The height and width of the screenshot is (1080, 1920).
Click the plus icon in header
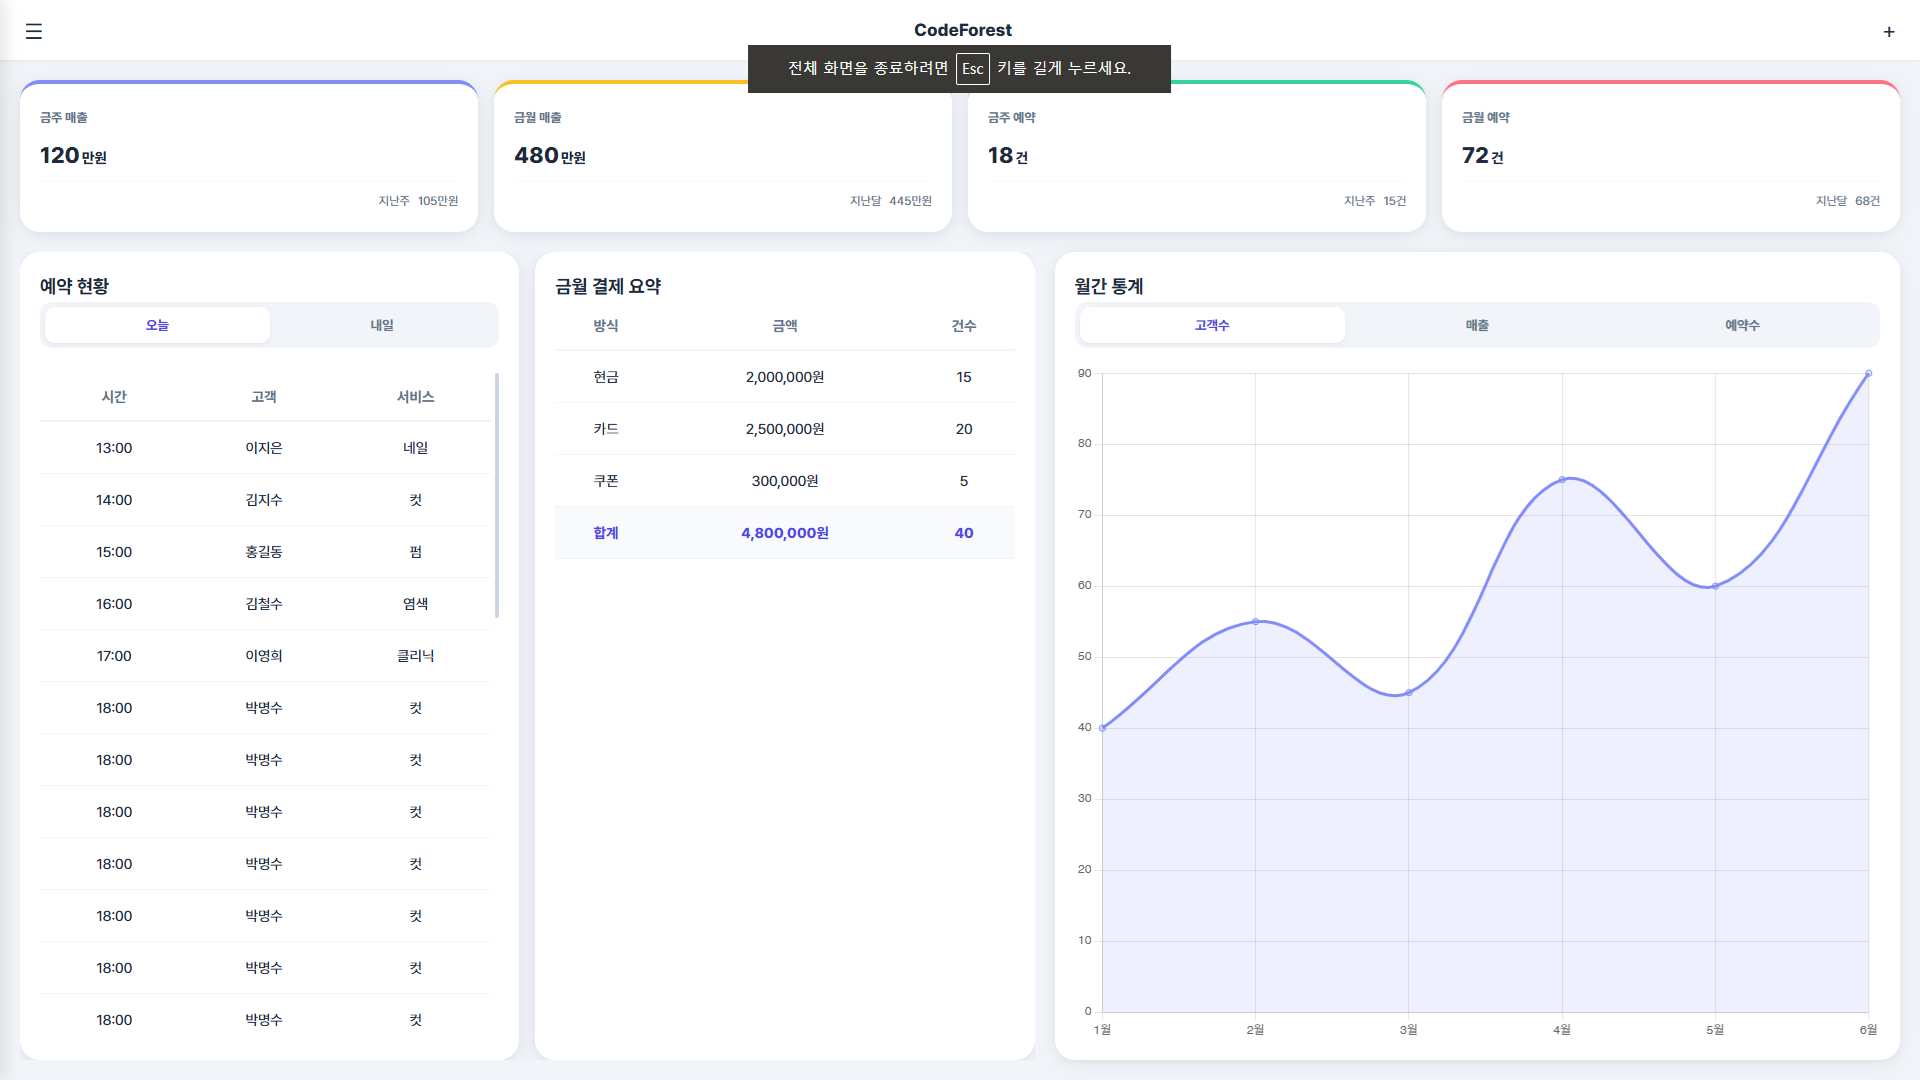[x=1888, y=32]
